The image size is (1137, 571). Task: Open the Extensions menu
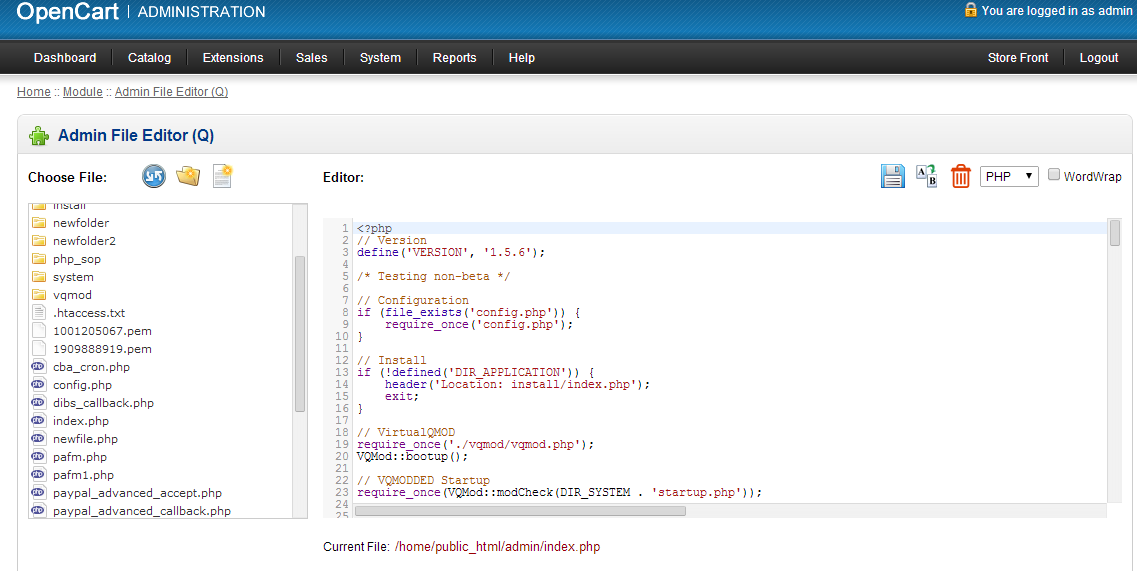coord(233,57)
